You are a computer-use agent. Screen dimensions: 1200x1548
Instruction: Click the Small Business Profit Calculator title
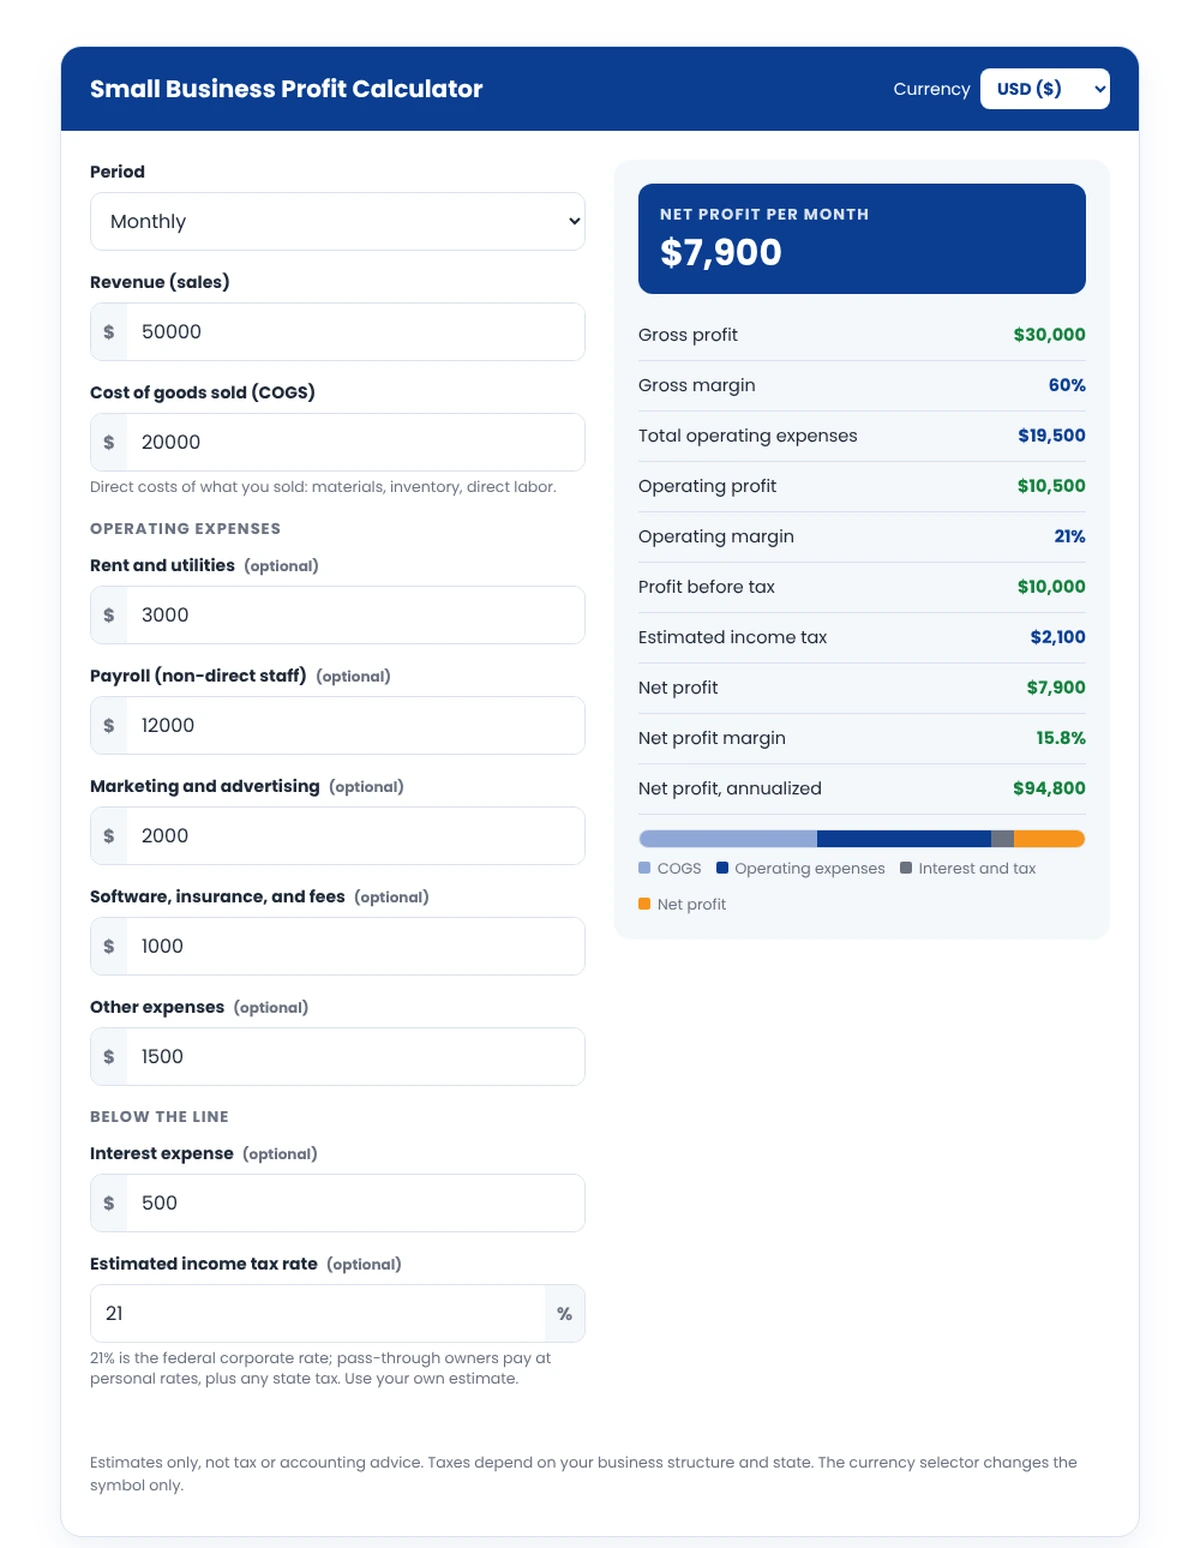point(286,89)
